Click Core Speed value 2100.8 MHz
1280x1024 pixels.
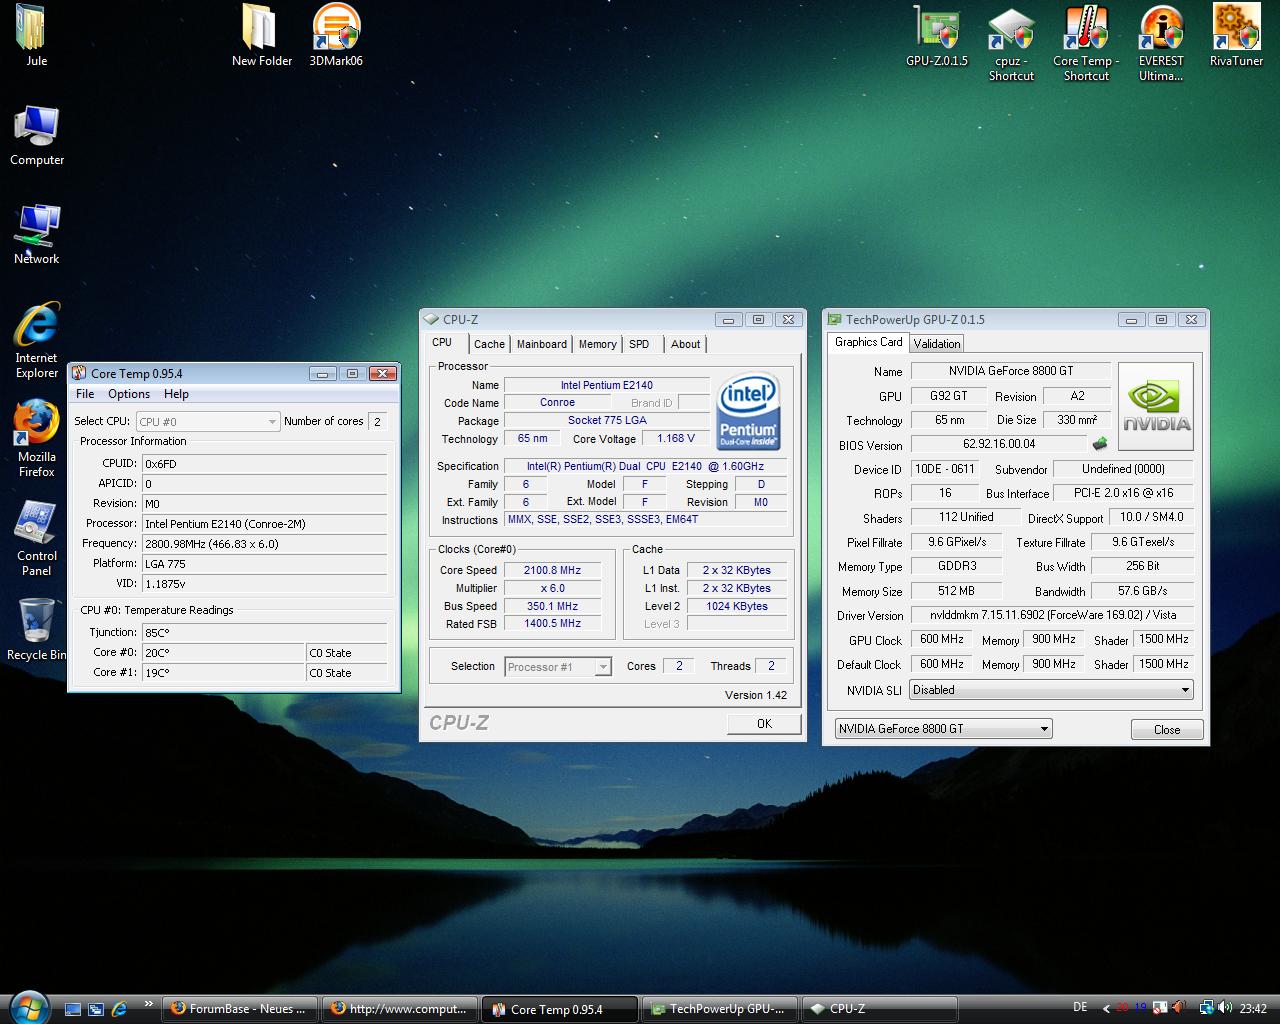(x=553, y=570)
